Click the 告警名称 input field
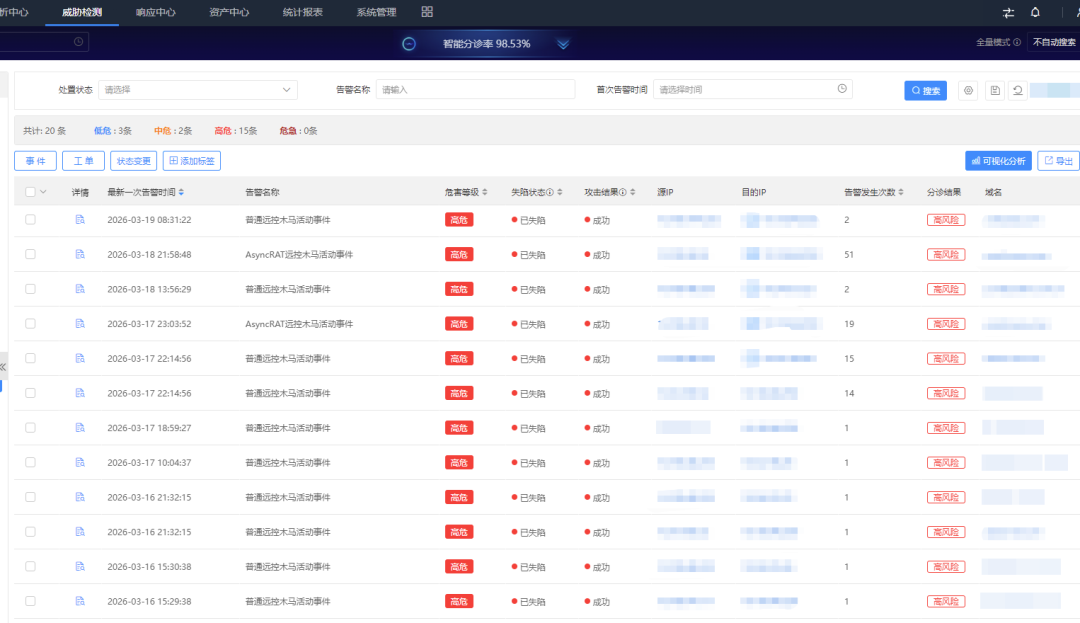The height and width of the screenshot is (623, 1080). tap(475, 90)
